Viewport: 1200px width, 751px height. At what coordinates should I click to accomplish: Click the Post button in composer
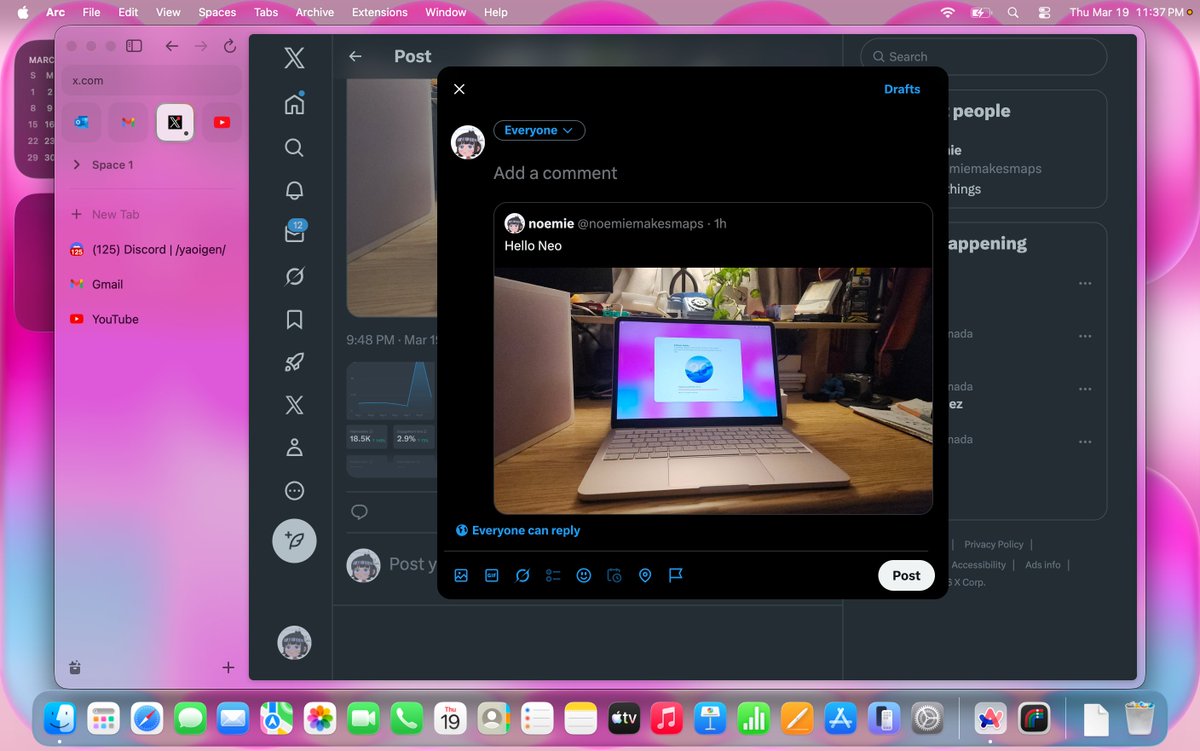(906, 575)
